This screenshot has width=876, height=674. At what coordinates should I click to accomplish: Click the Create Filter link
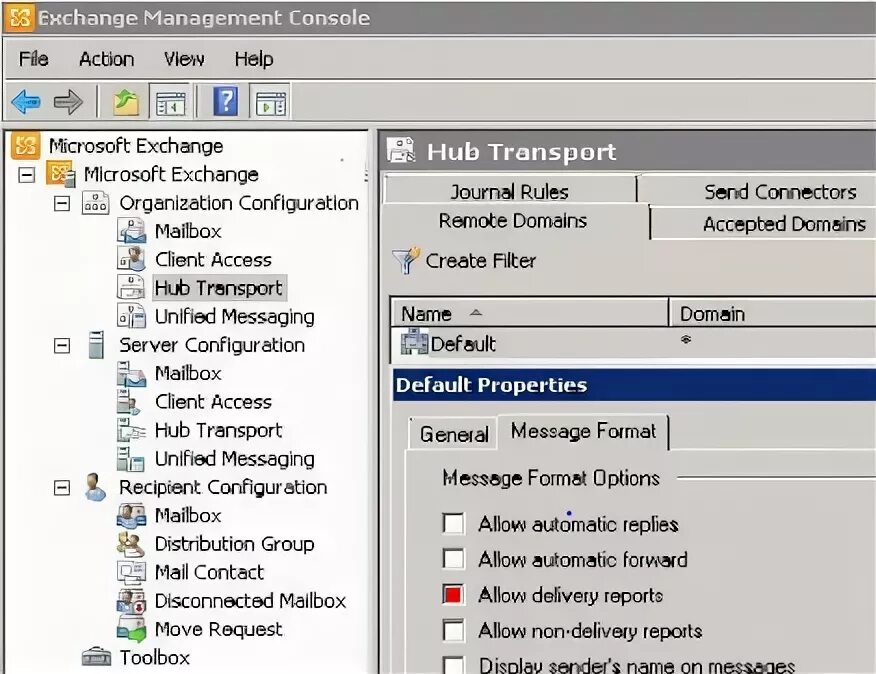[x=480, y=260]
